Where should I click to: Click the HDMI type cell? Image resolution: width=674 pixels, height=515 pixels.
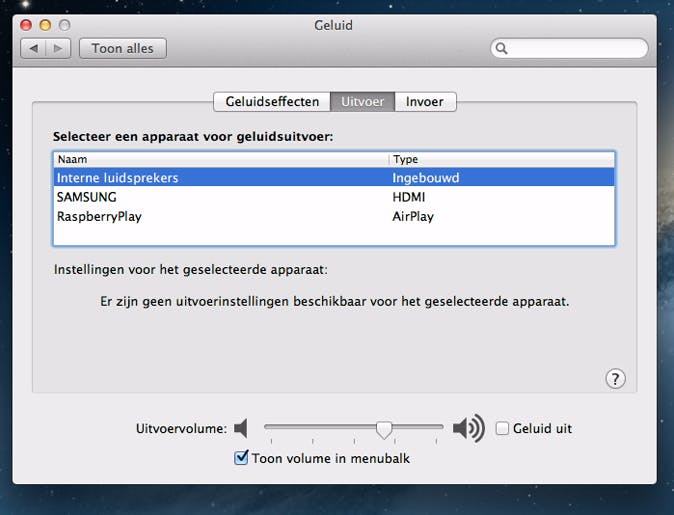coord(409,197)
